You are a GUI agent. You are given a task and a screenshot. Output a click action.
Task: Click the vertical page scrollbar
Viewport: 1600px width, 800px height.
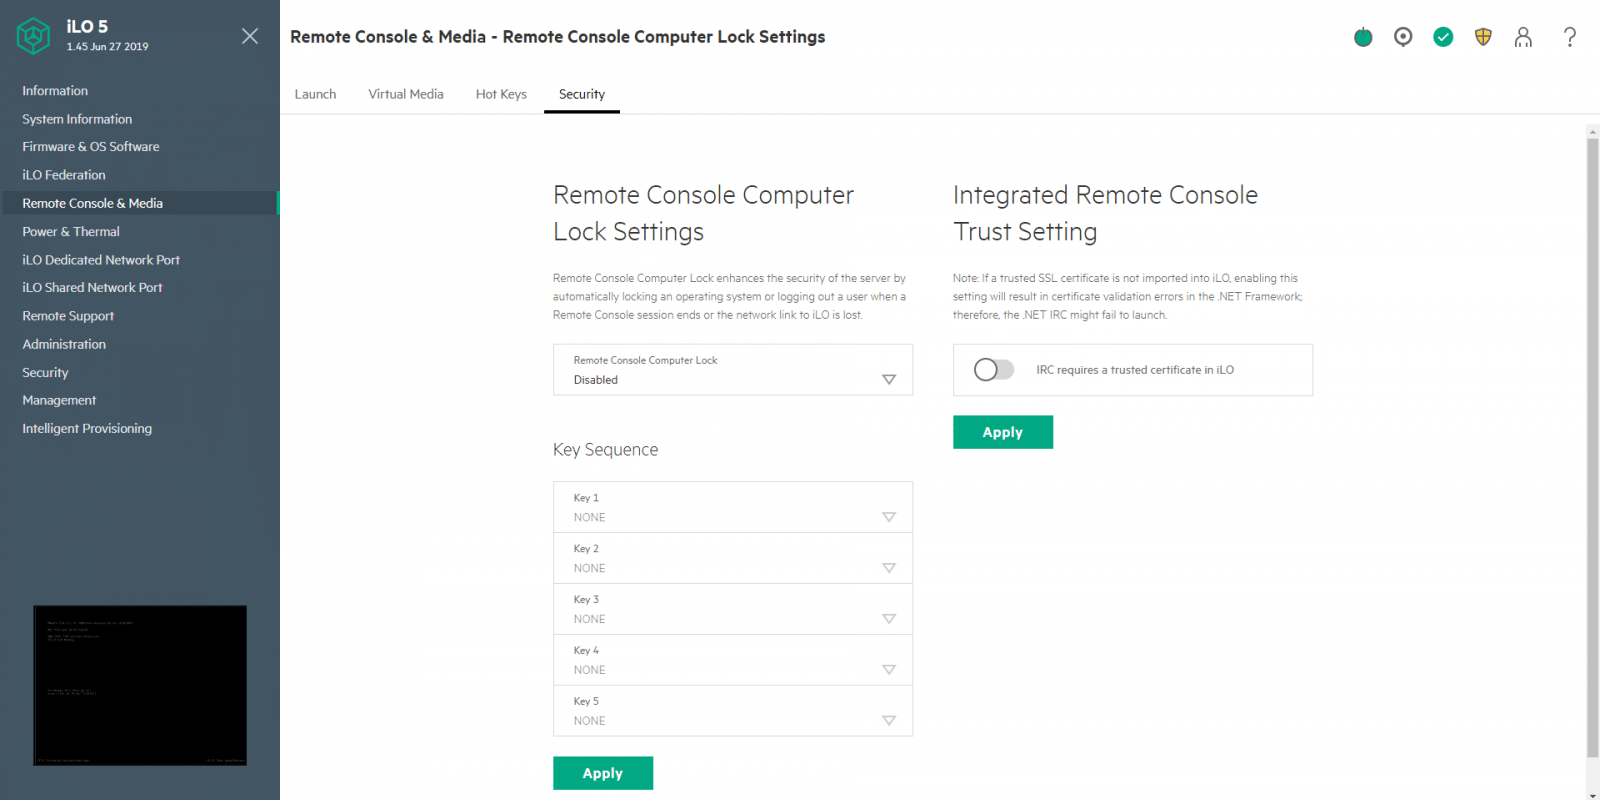[x=1592, y=448]
